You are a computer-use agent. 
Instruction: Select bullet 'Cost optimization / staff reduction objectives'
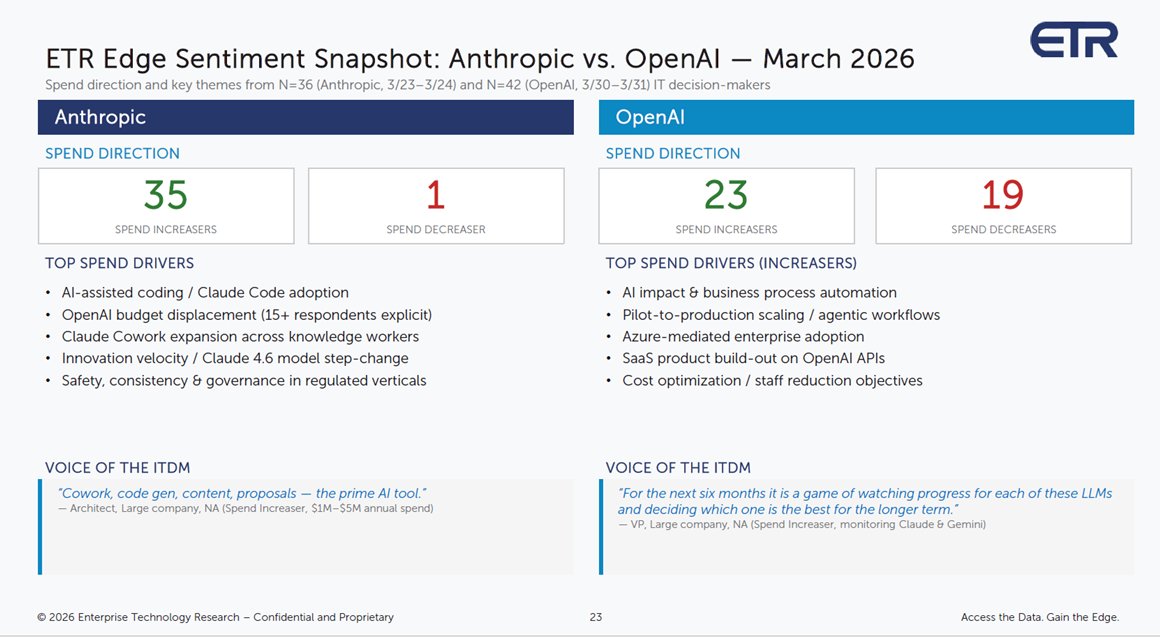click(772, 381)
